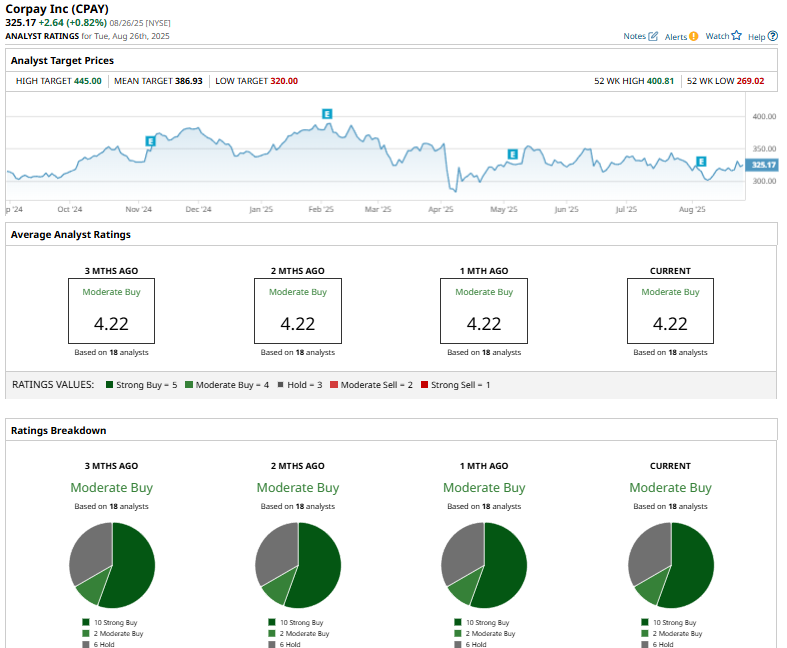Click '6 Hold' under 2 MTHS AGO pie
Screen dimensions: 787x648
click(290, 644)
